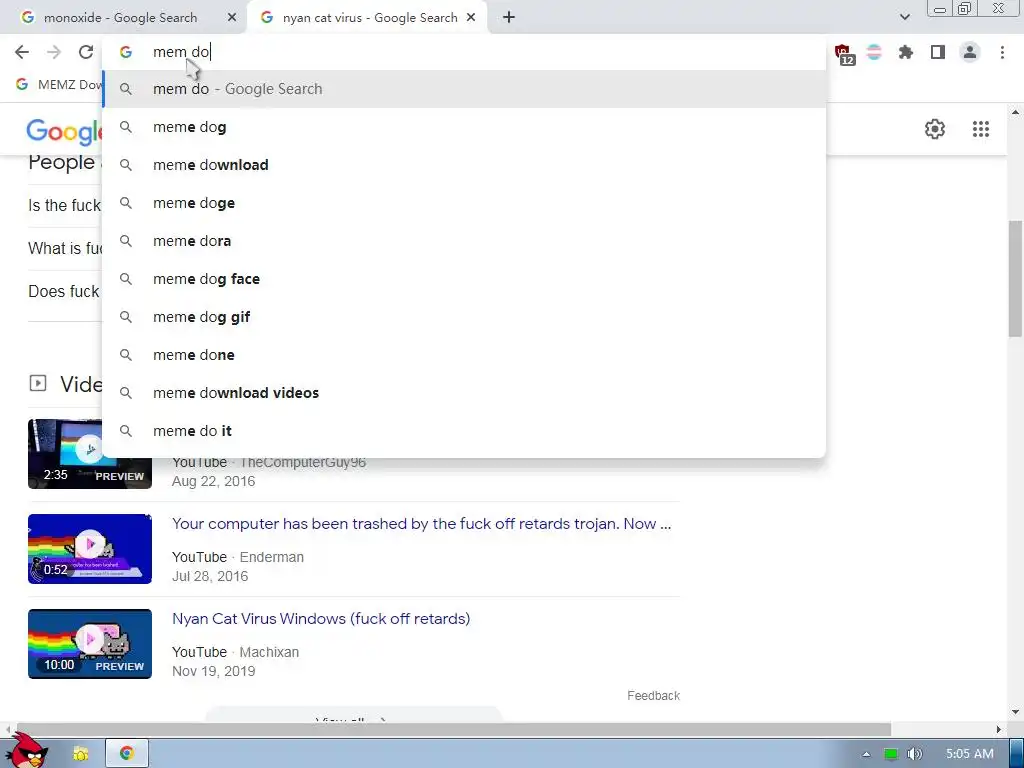Play the 0:52 Enderman video thumbnail
The height and width of the screenshot is (768, 1024).
point(89,549)
